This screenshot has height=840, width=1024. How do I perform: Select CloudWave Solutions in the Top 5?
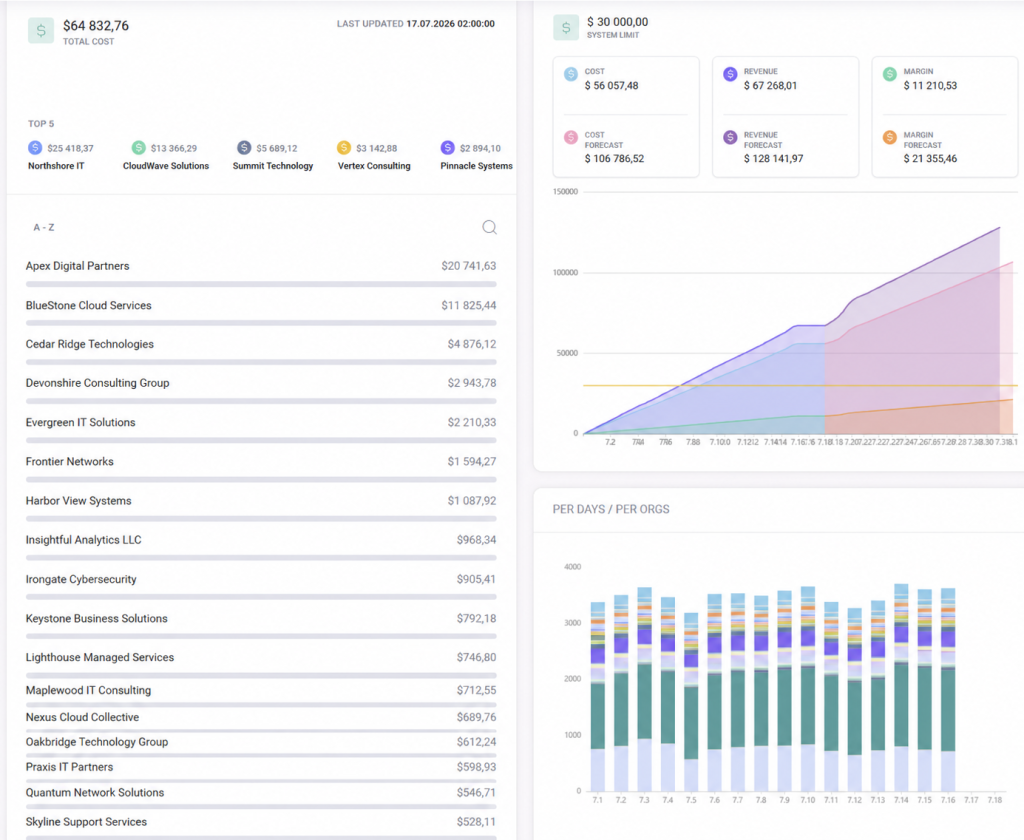166,166
